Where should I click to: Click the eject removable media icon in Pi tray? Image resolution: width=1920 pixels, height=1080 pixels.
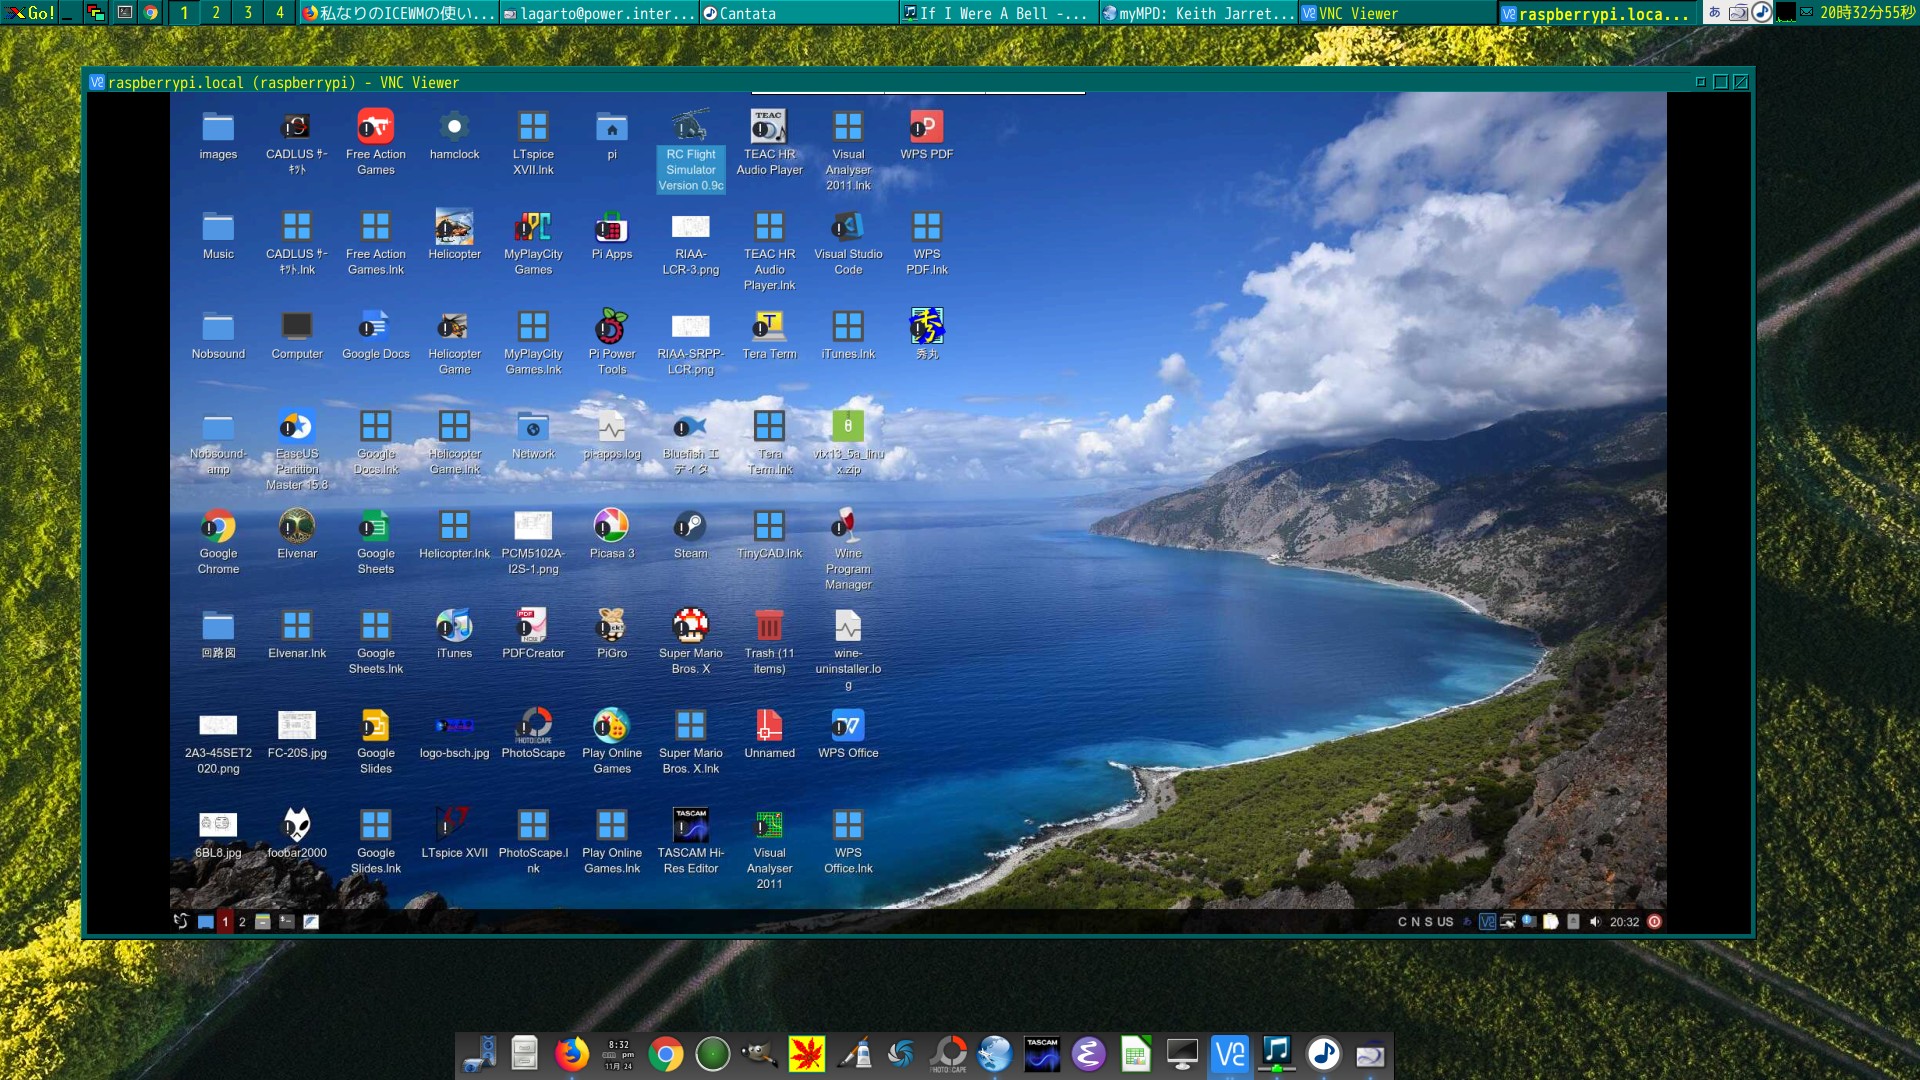click(x=1573, y=921)
